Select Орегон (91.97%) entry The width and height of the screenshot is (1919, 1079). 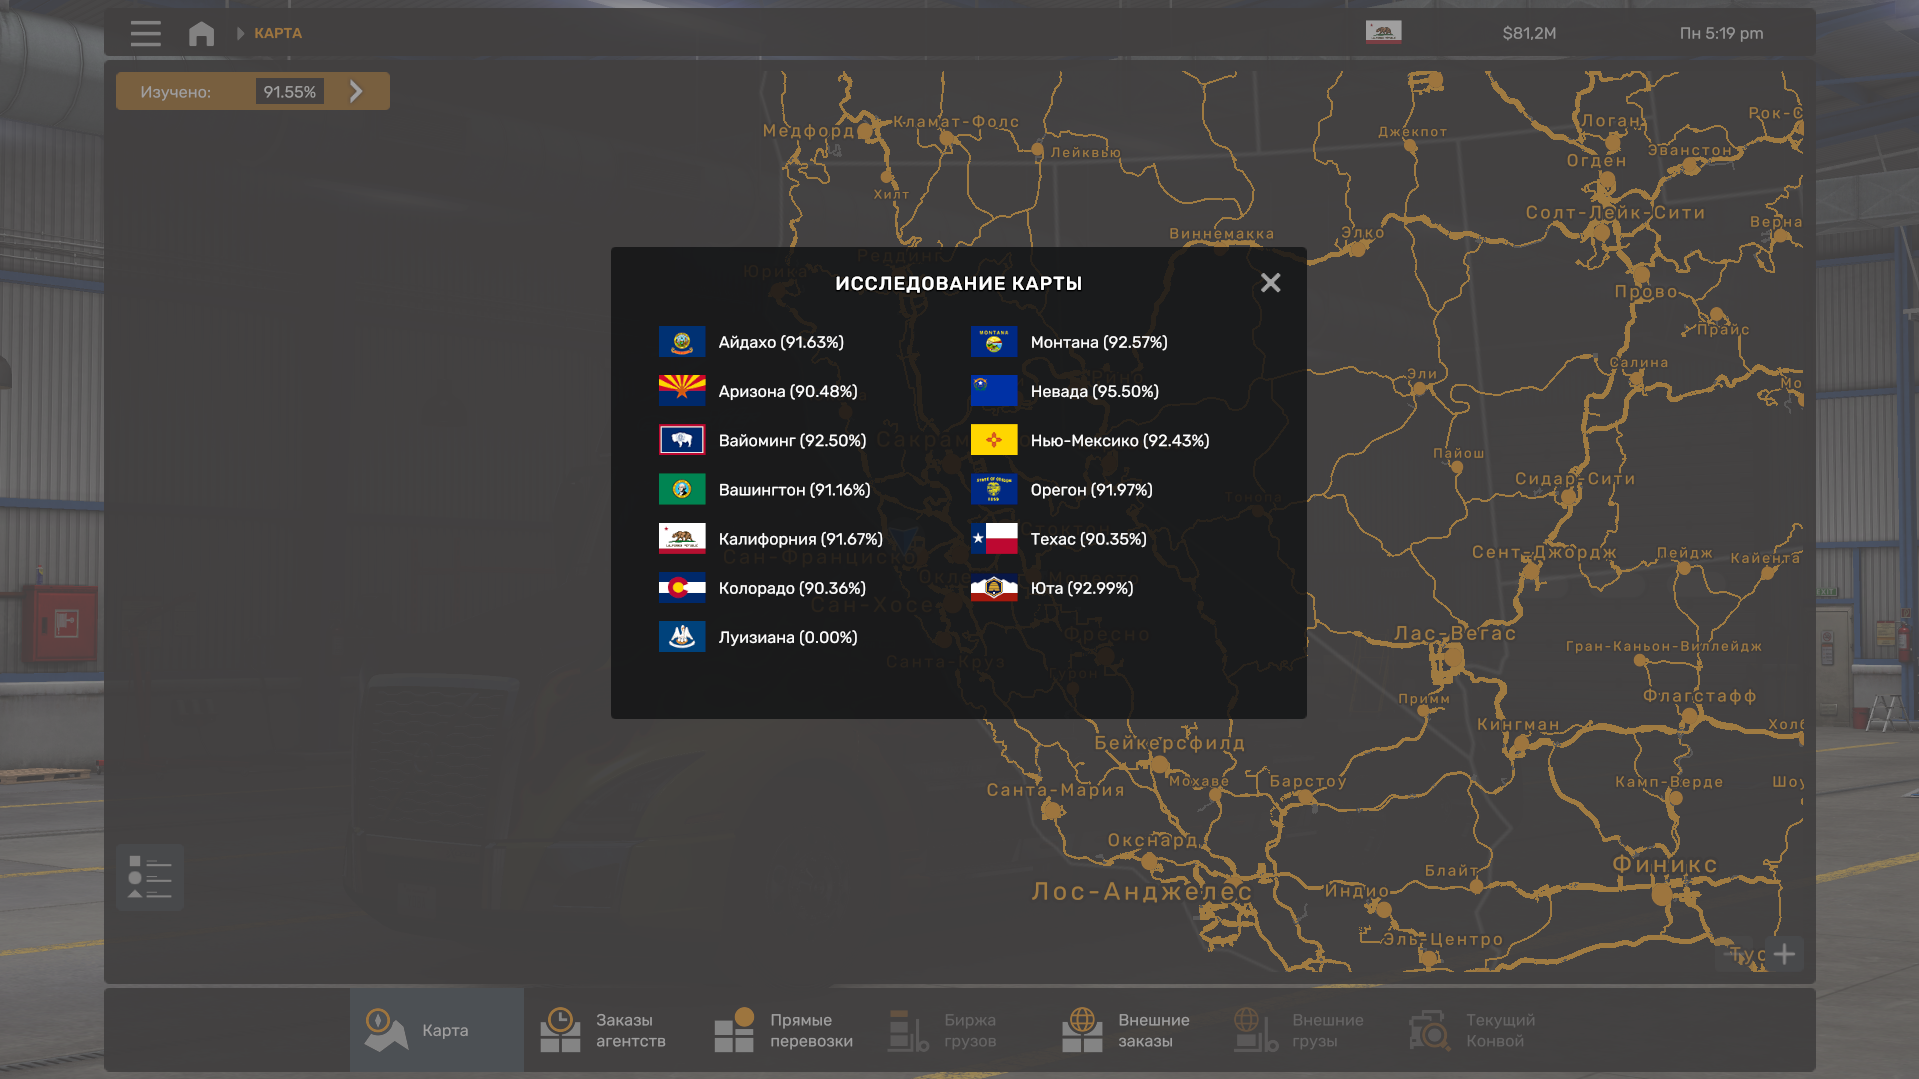(1092, 490)
